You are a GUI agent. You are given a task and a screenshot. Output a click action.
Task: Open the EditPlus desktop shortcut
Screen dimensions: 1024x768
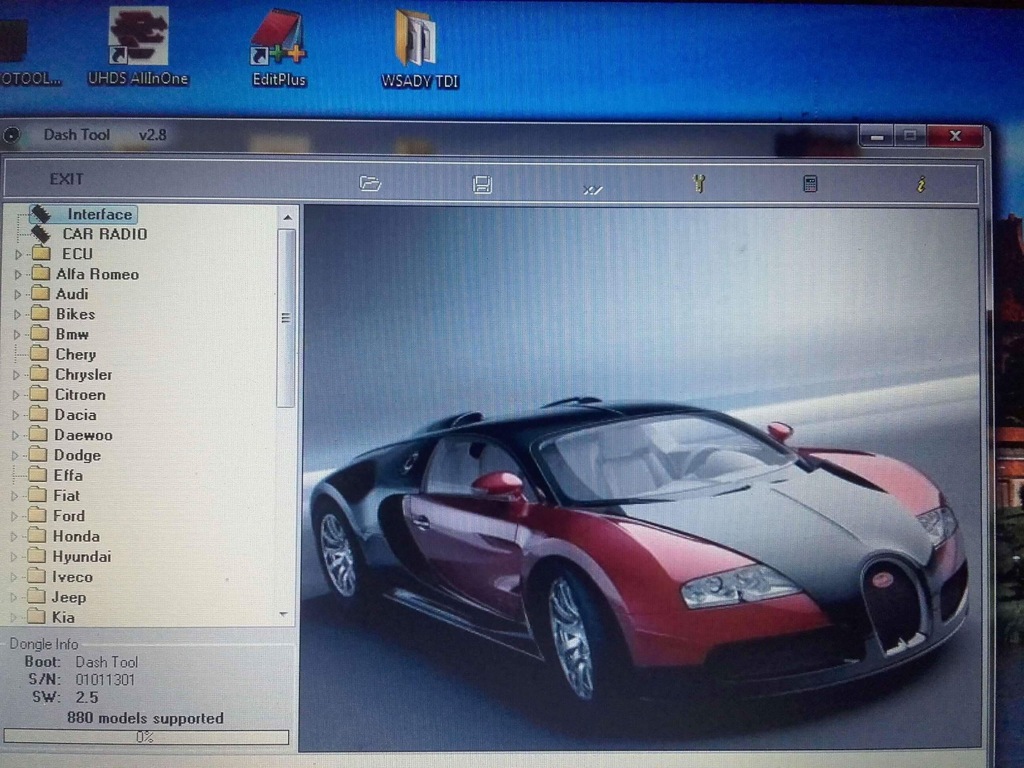[279, 49]
